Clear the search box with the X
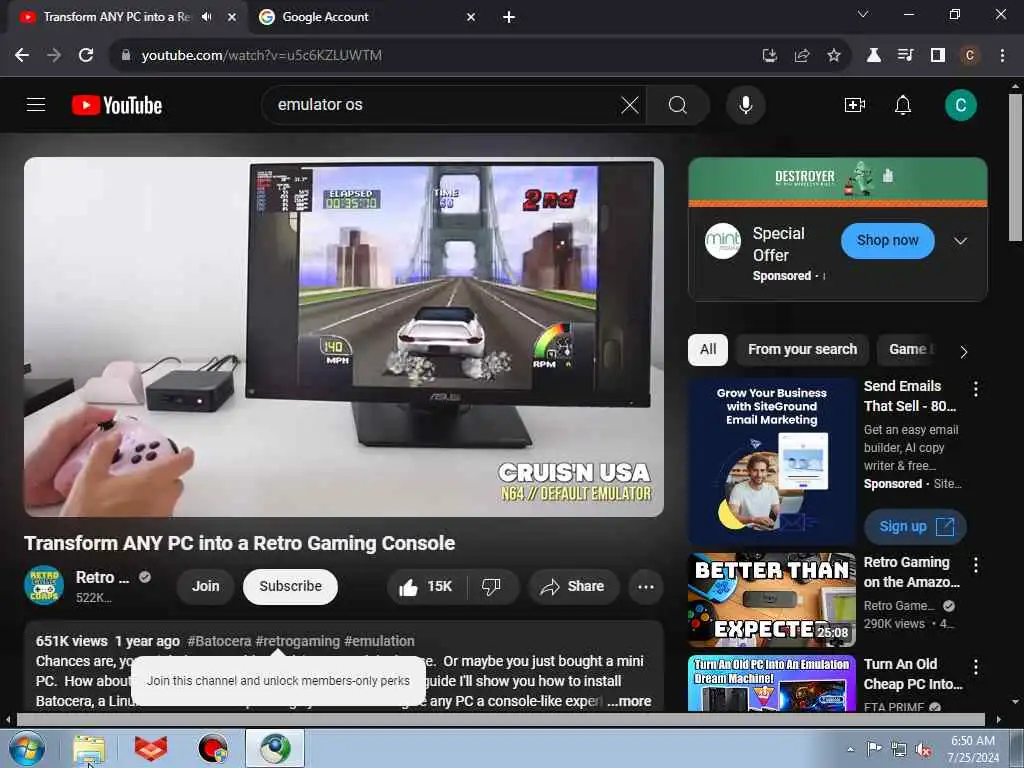Image resolution: width=1024 pixels, height=768 pixels. coord(630,105)
